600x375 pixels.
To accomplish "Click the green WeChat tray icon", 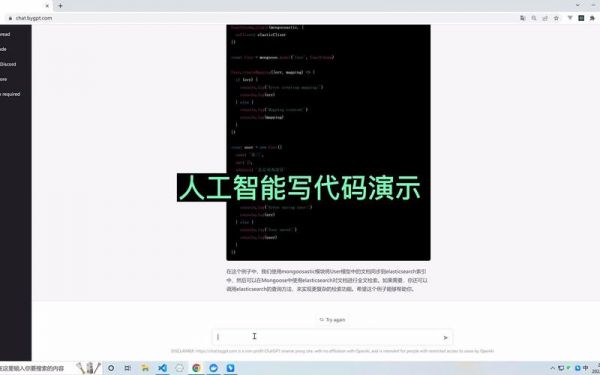I will tap(569, 368).
